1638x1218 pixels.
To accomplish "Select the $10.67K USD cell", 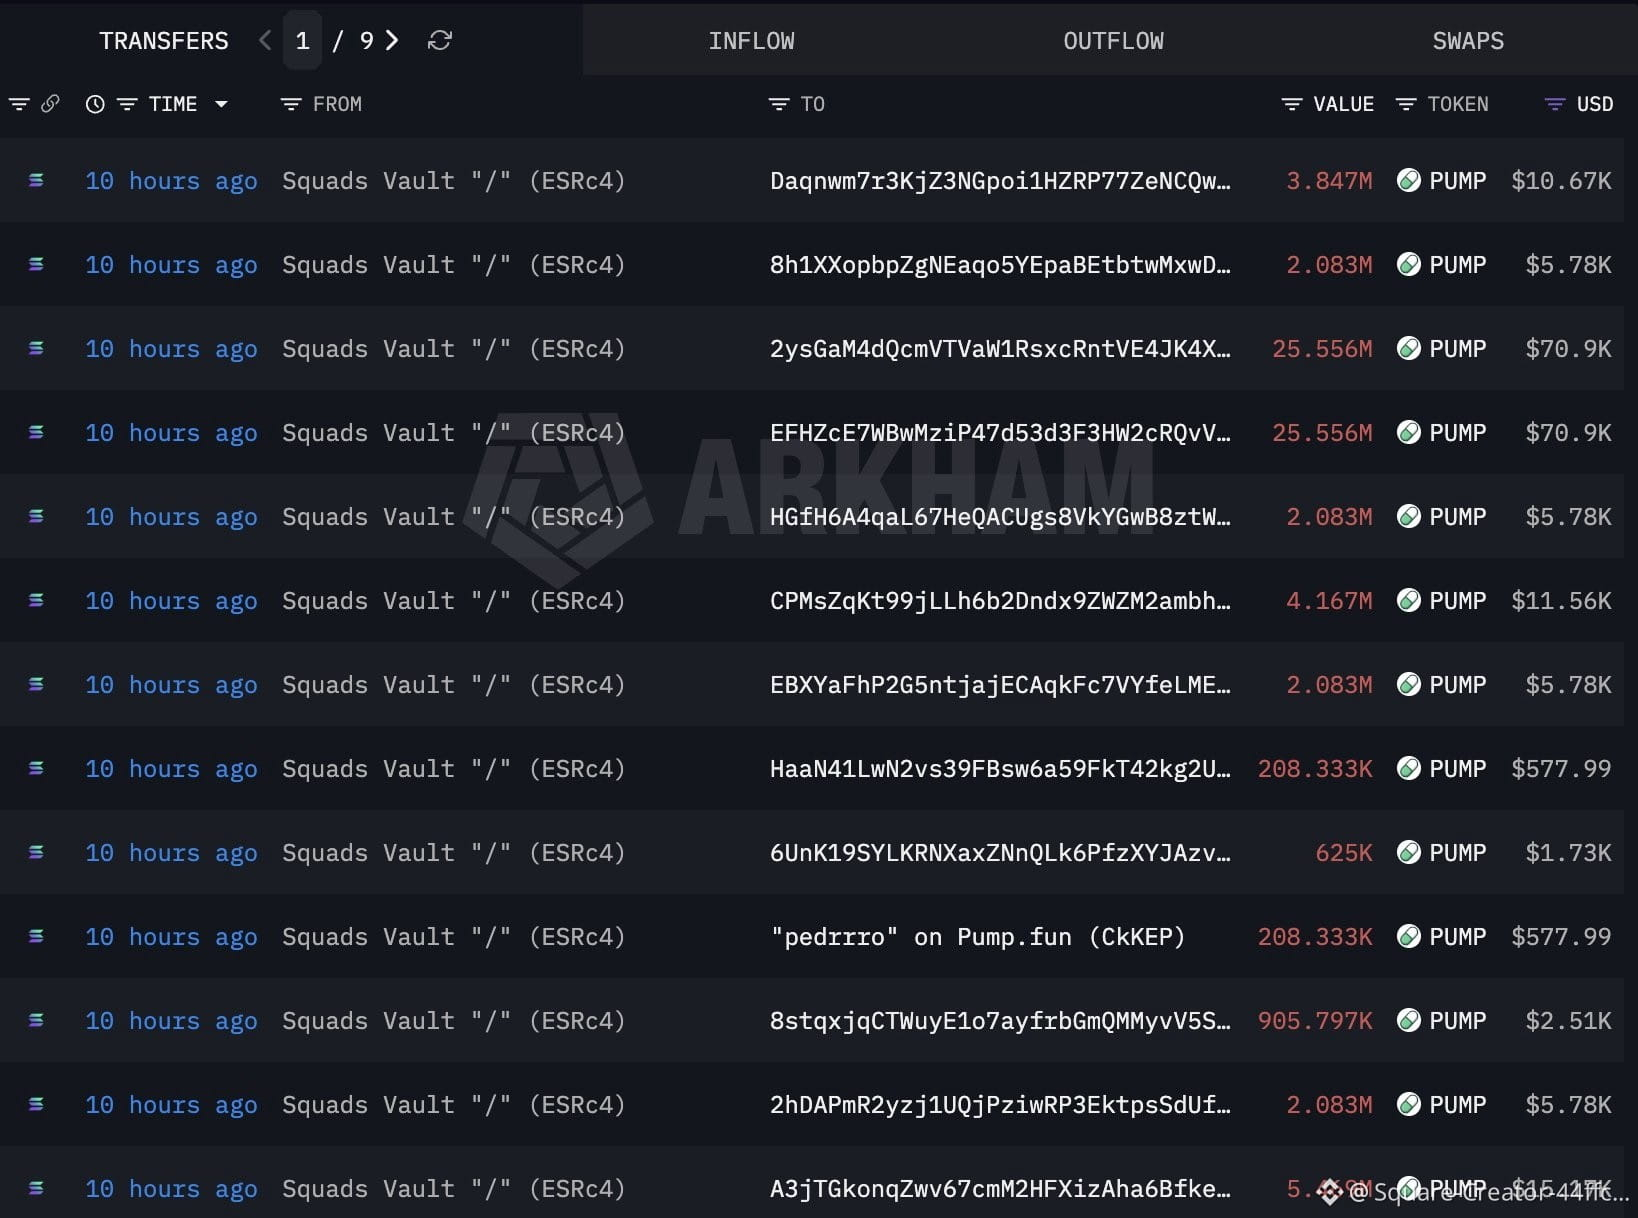I will [x=1562, y=181].
